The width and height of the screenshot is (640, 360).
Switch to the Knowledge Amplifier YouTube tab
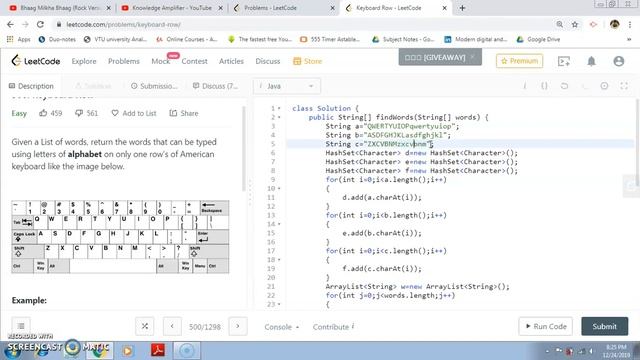pyautogui.click(x=171, y=8)
